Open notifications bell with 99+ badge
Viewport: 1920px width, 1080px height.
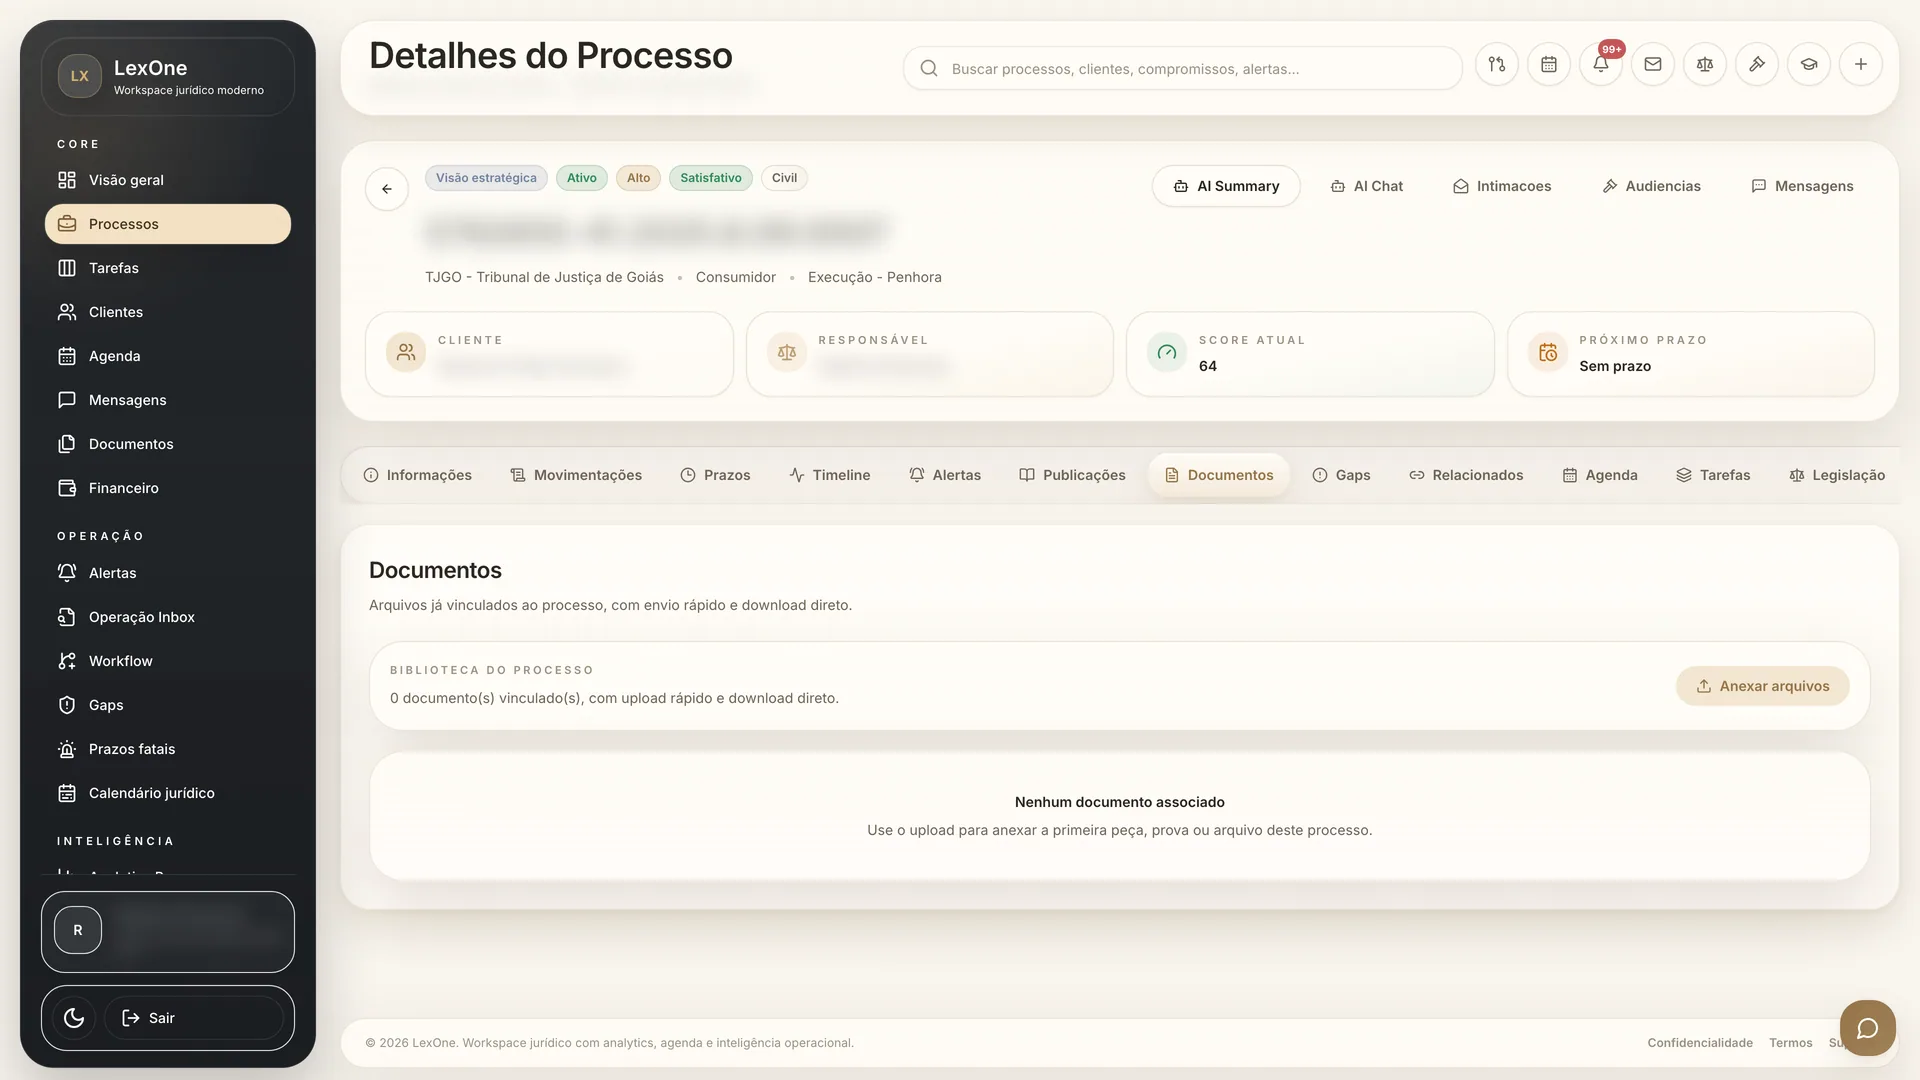[1601, 64]
